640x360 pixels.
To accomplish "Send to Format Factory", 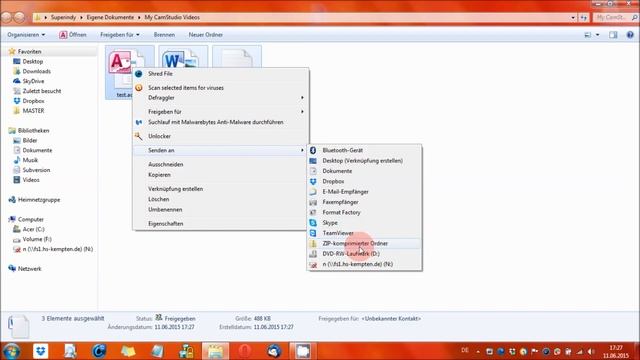I will point(341,213).
